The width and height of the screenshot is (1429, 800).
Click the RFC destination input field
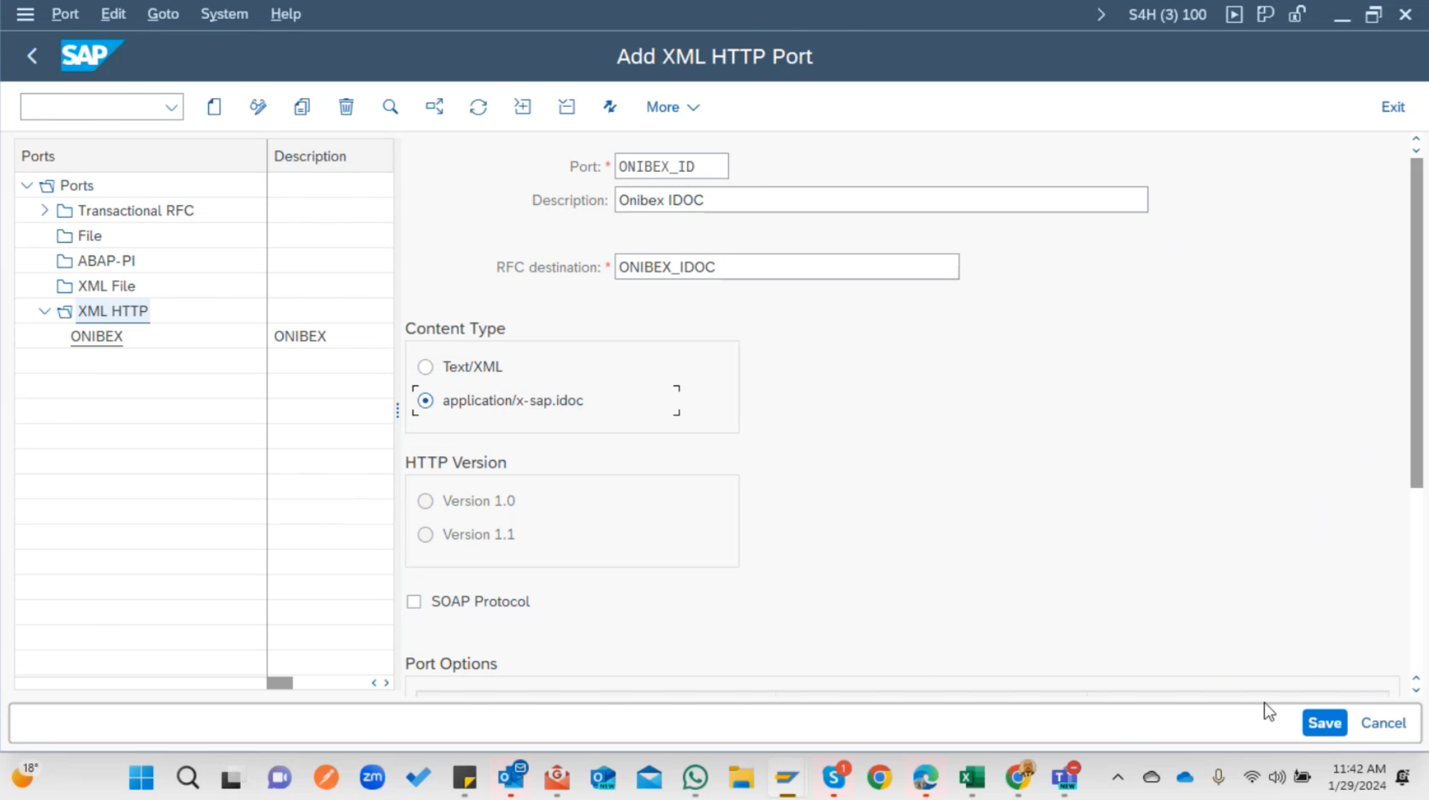[x=787, y=267]
